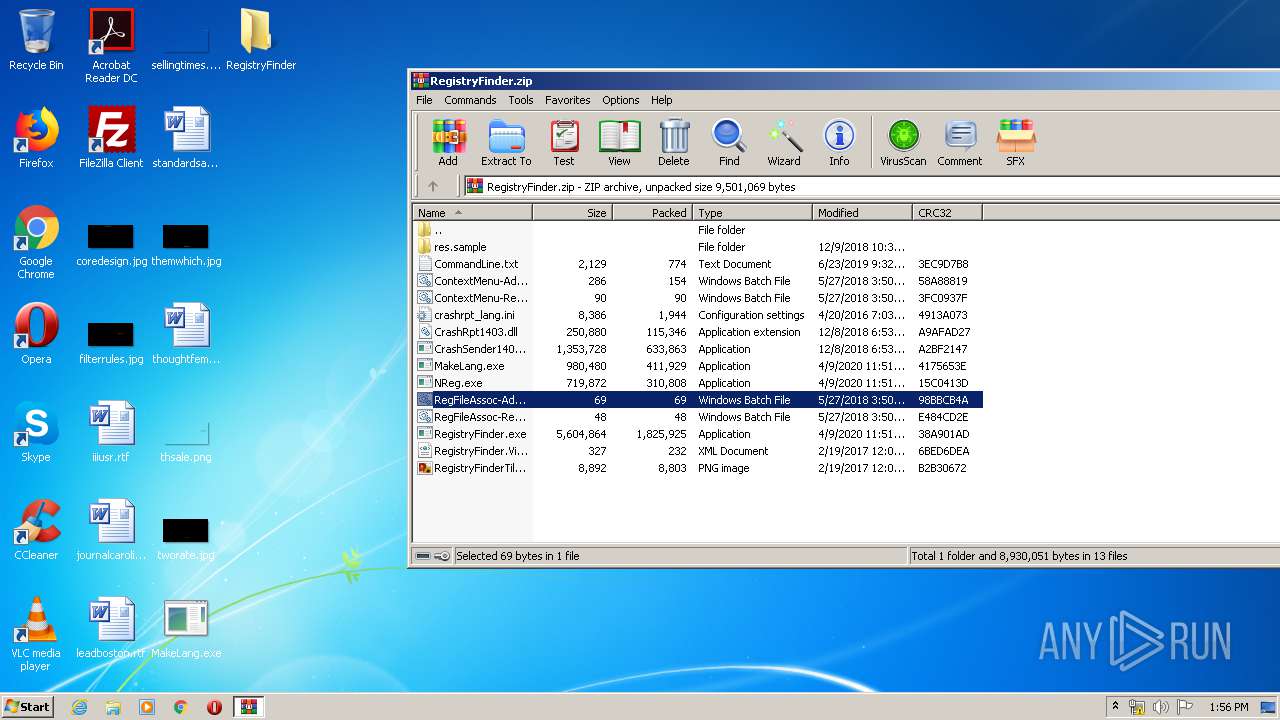
Task: Click the Add toolbar icon in WinRAR
Action: coord(448,143)
